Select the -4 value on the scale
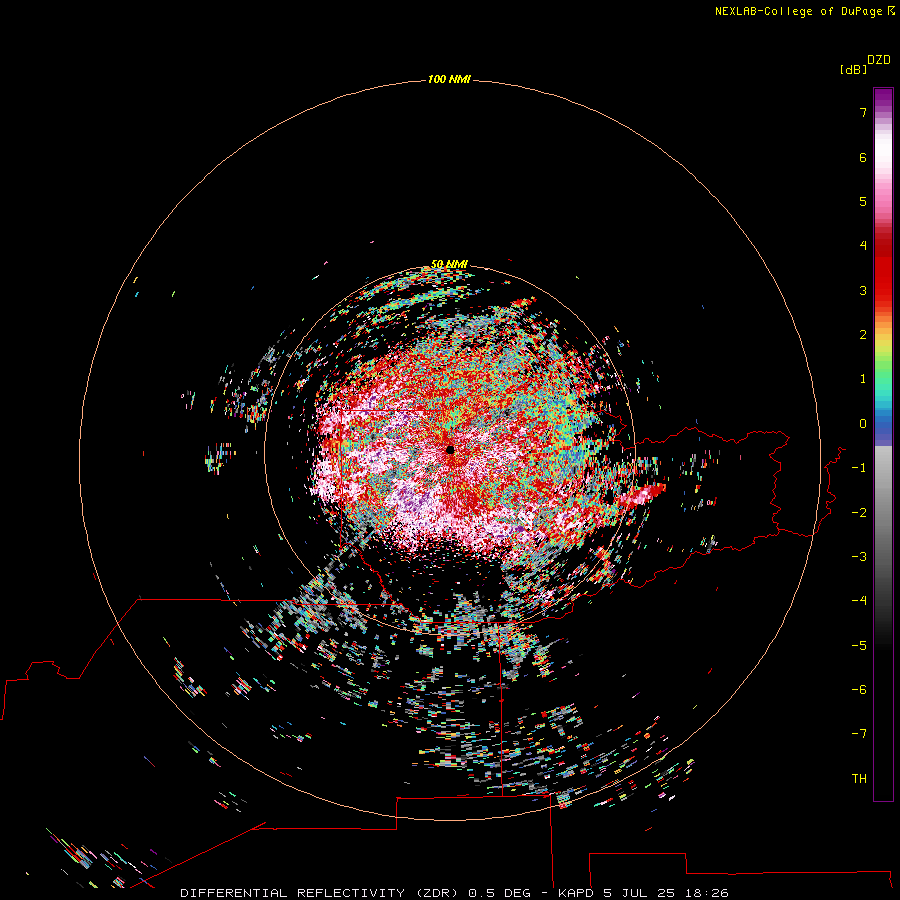Image resolution: width=900 pixels, height=900 pixels. (x=859, y=601)
